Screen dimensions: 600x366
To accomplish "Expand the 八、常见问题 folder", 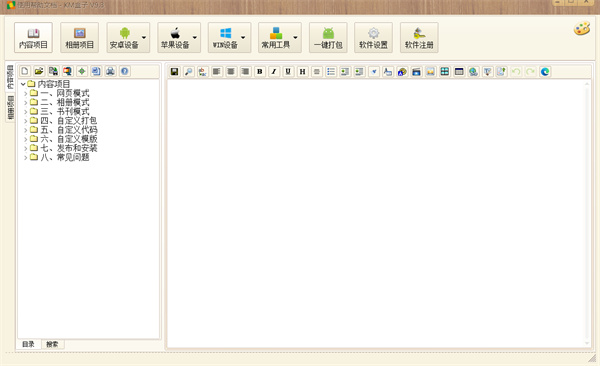I will [26, 157].
